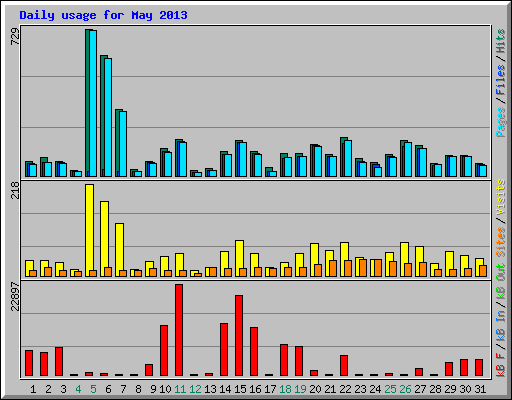Click day 1 on the x-axis
512x400 pixels.
pos(33,389)
